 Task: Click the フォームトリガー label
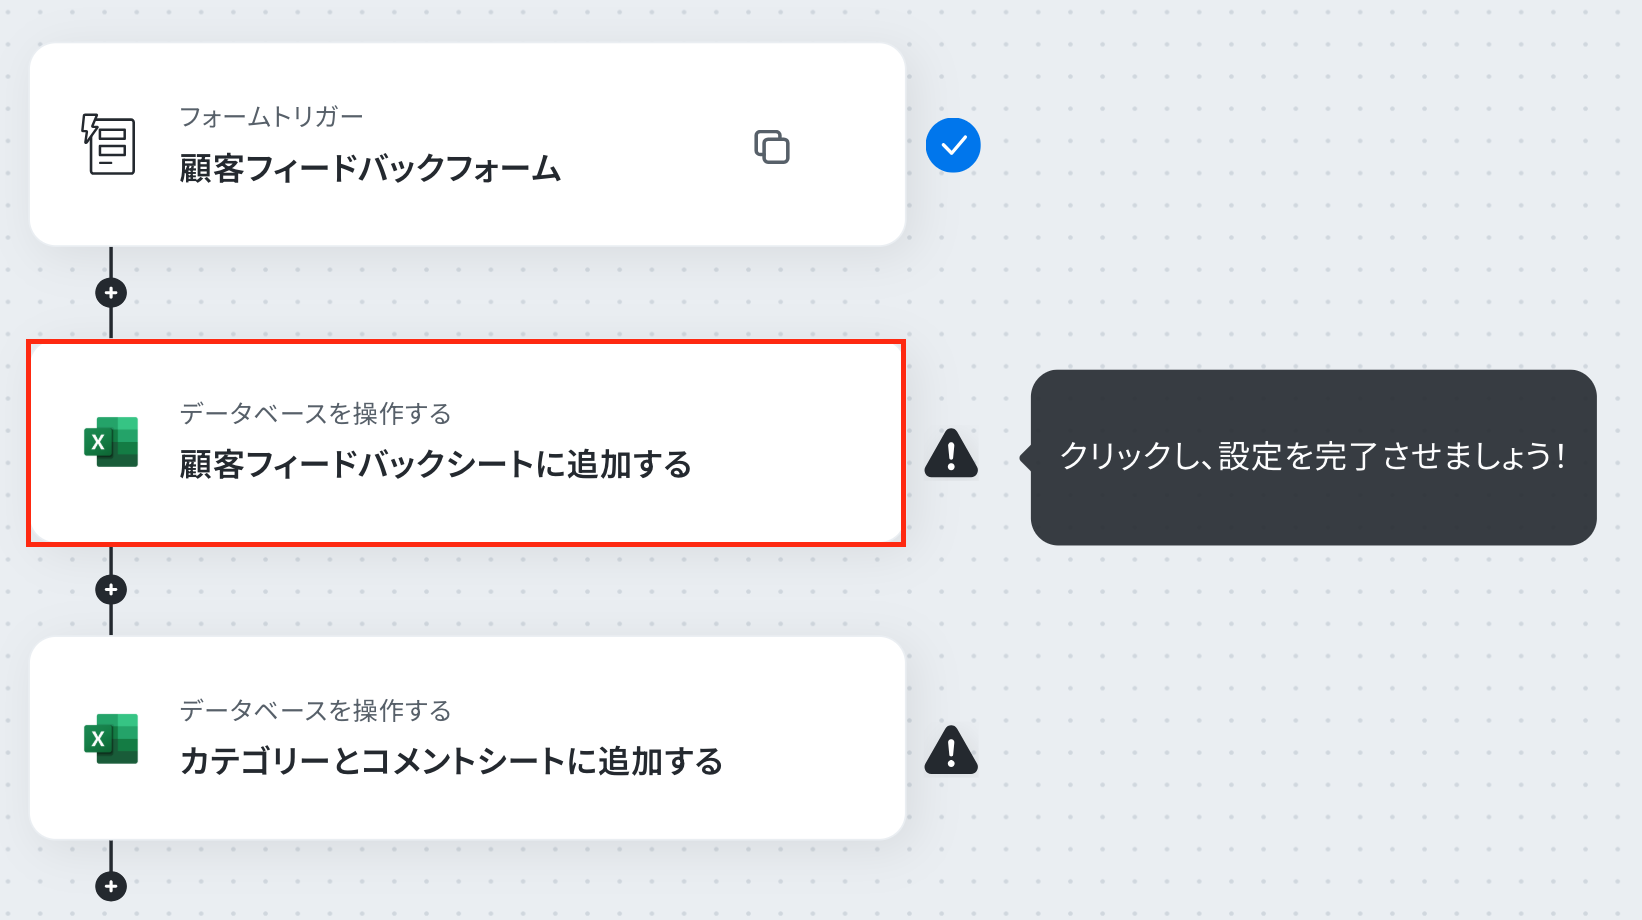tap(271, 117)
